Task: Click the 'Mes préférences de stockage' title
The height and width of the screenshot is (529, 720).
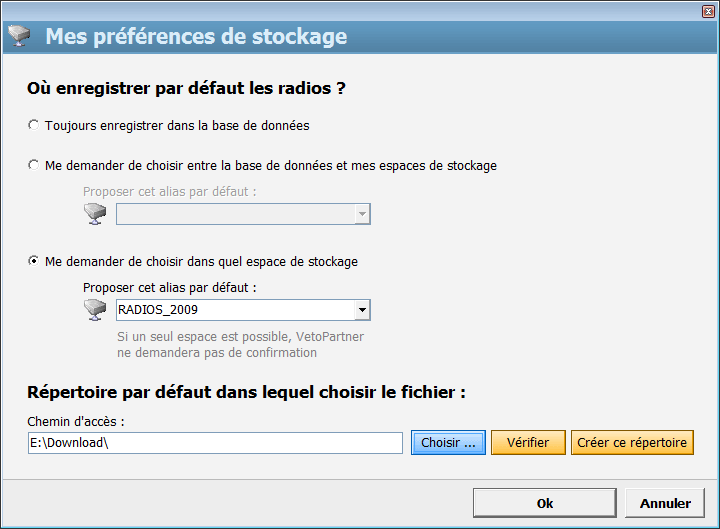Action: 196,38
